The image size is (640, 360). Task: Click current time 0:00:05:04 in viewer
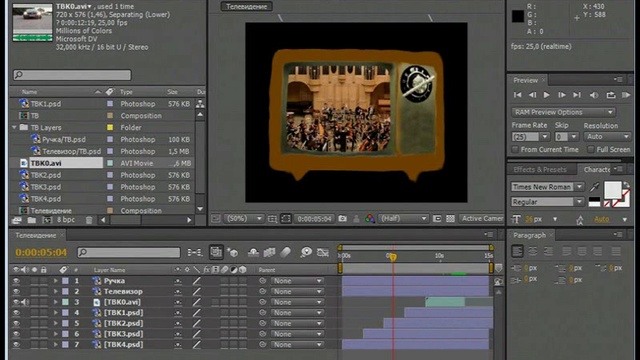point(314,219)
